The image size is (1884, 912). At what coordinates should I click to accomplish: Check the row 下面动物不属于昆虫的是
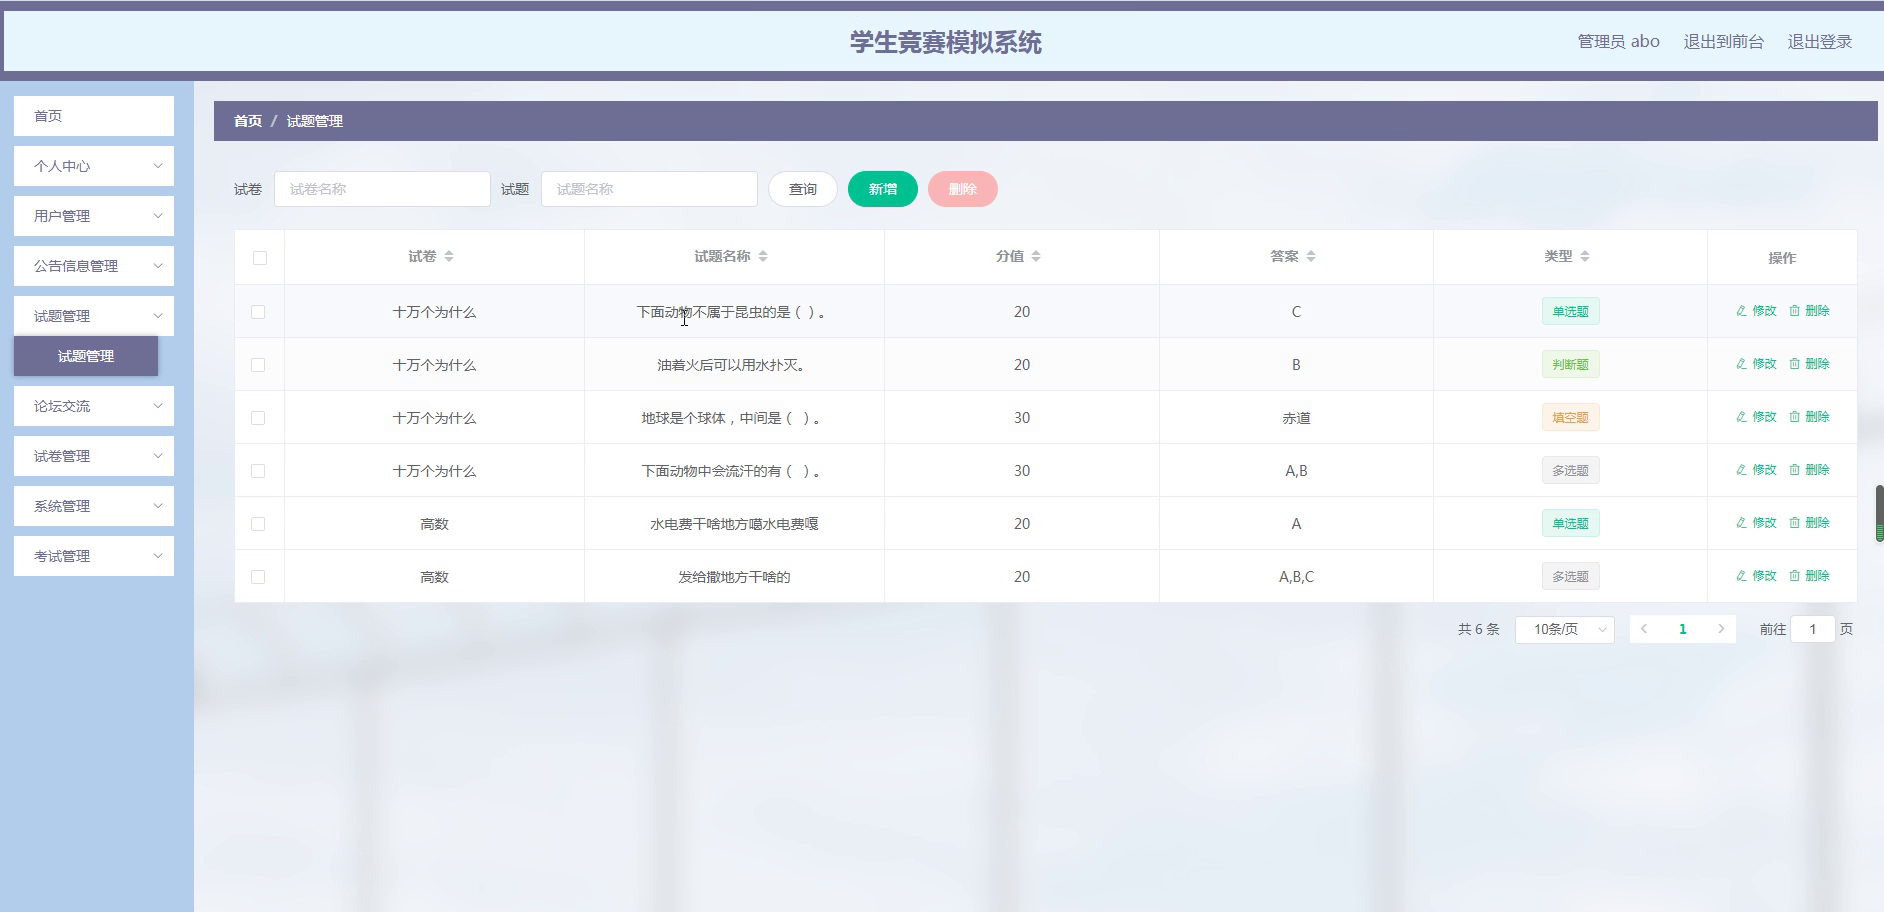[258, 312]
